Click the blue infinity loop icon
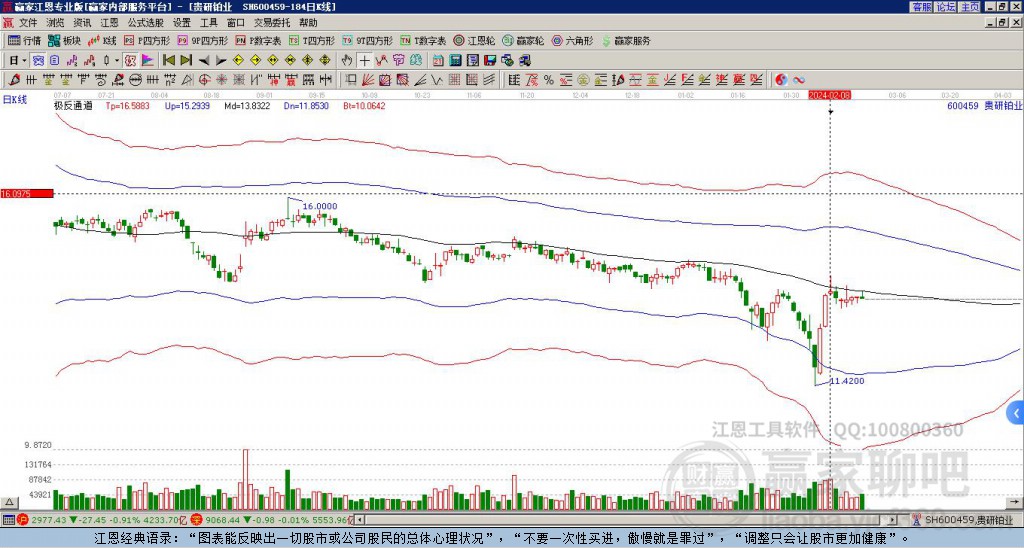 point(799,80)
